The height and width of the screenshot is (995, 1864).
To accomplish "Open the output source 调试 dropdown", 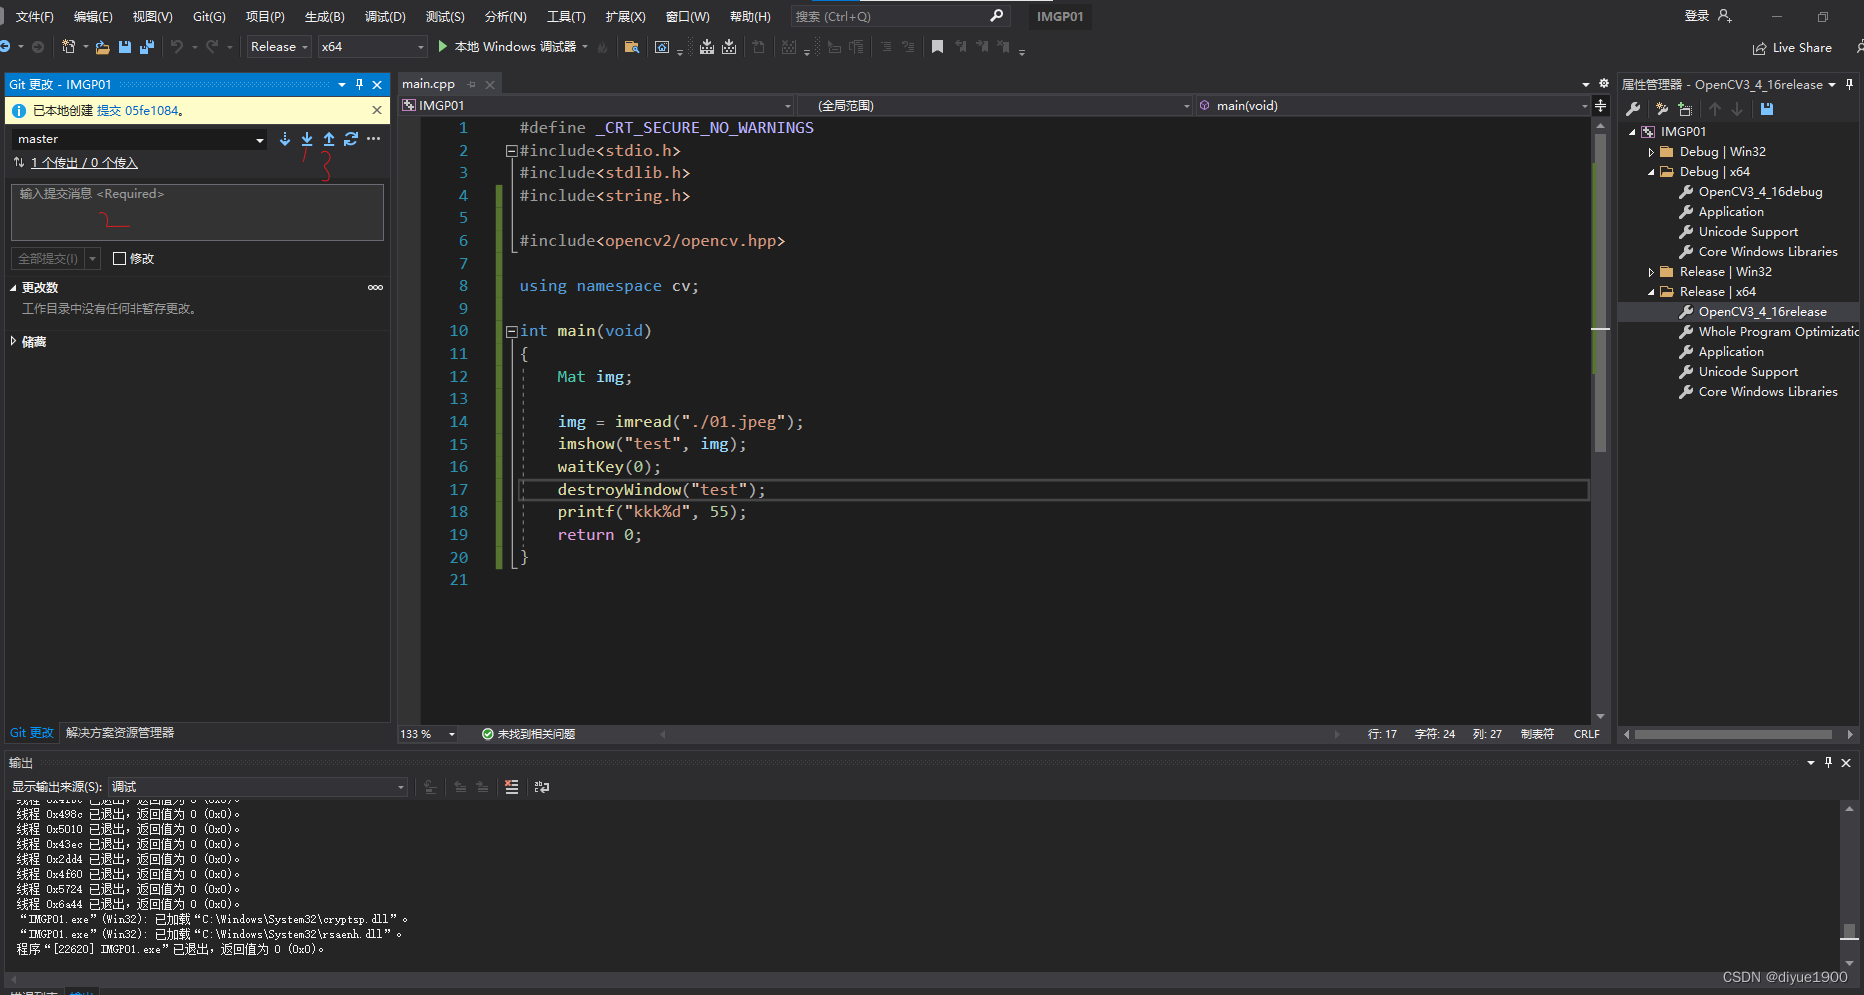I will 258,787.
